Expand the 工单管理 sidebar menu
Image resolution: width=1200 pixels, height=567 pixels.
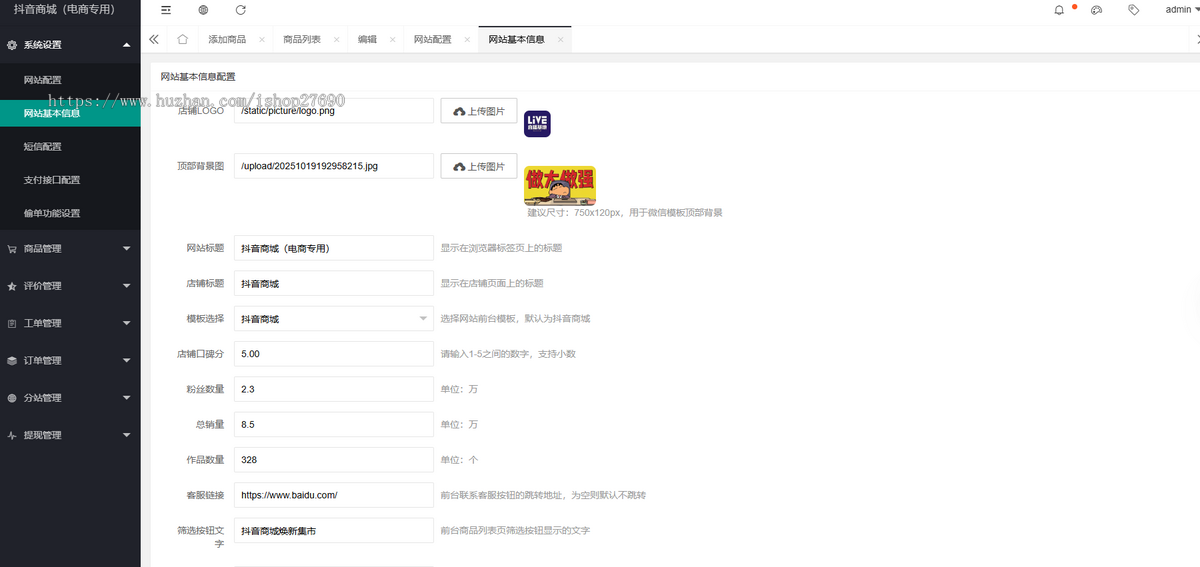click(x=70, y=323)
